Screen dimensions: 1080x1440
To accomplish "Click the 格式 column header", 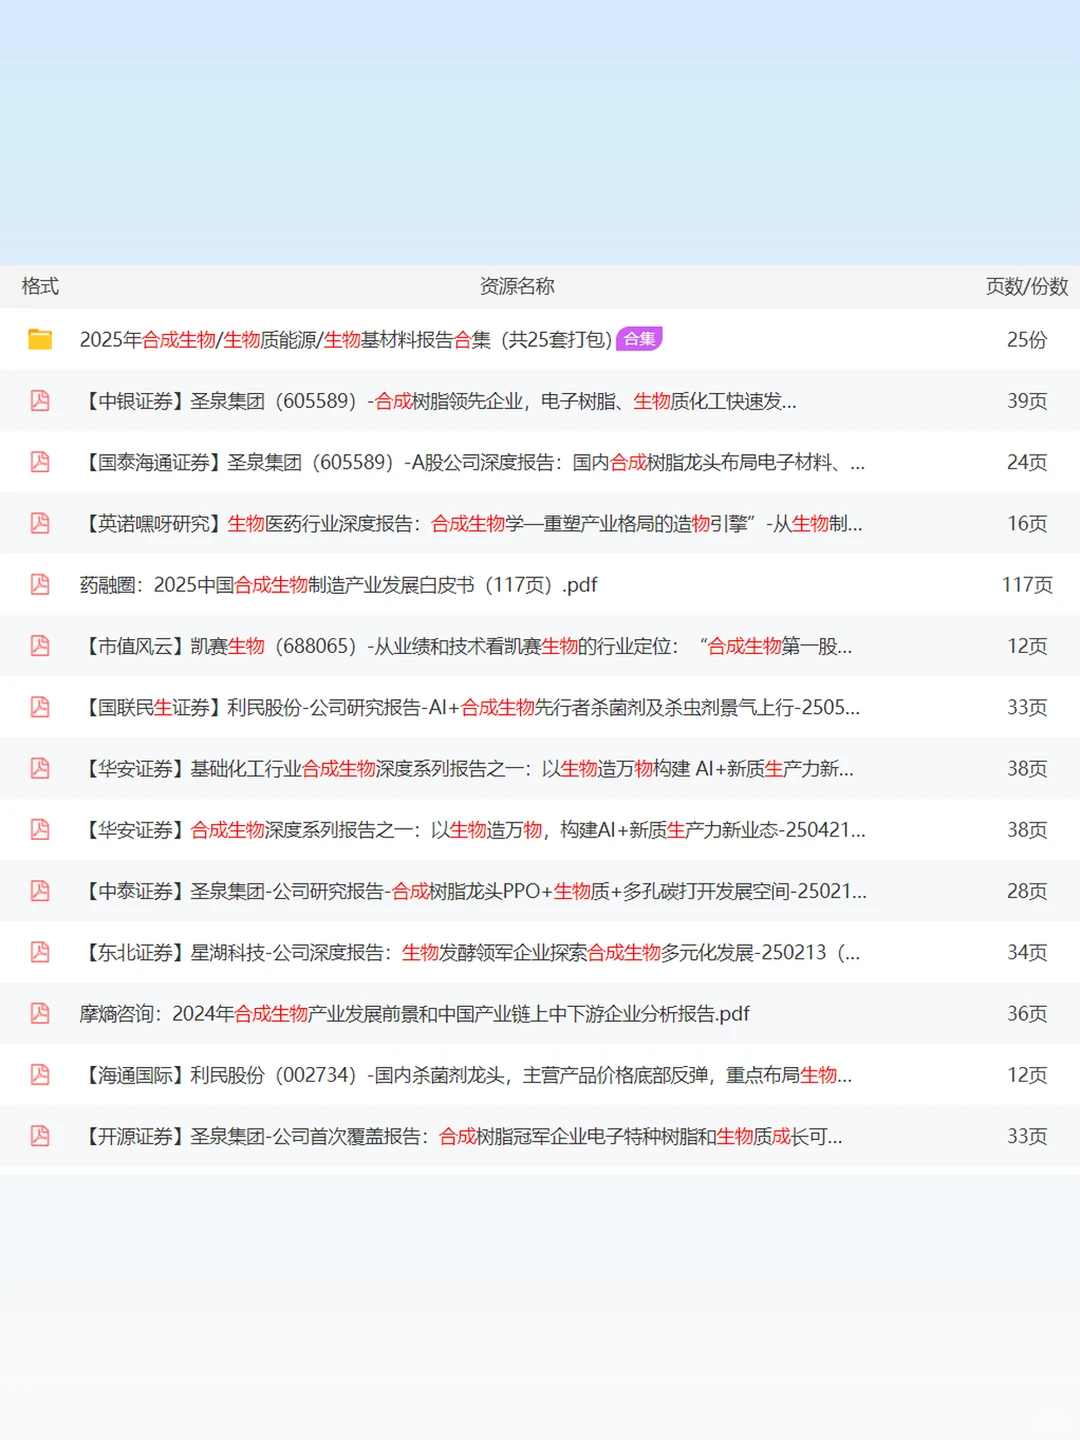I will tap(40, 286).
